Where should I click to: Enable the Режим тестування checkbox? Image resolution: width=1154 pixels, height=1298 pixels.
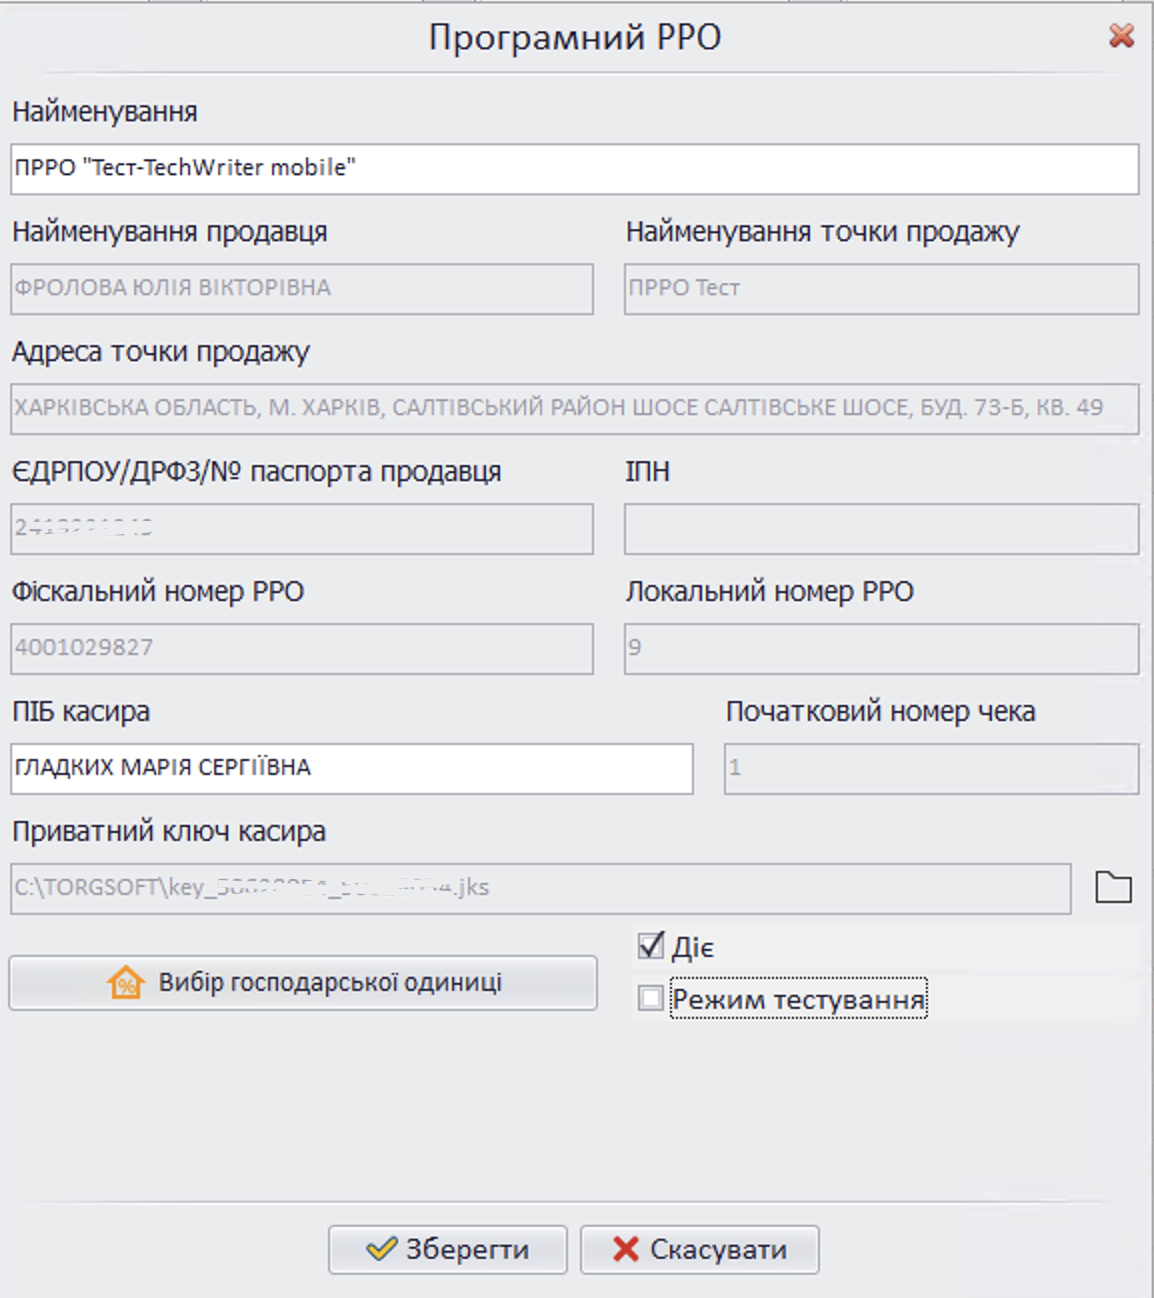[x=651, y=997]
